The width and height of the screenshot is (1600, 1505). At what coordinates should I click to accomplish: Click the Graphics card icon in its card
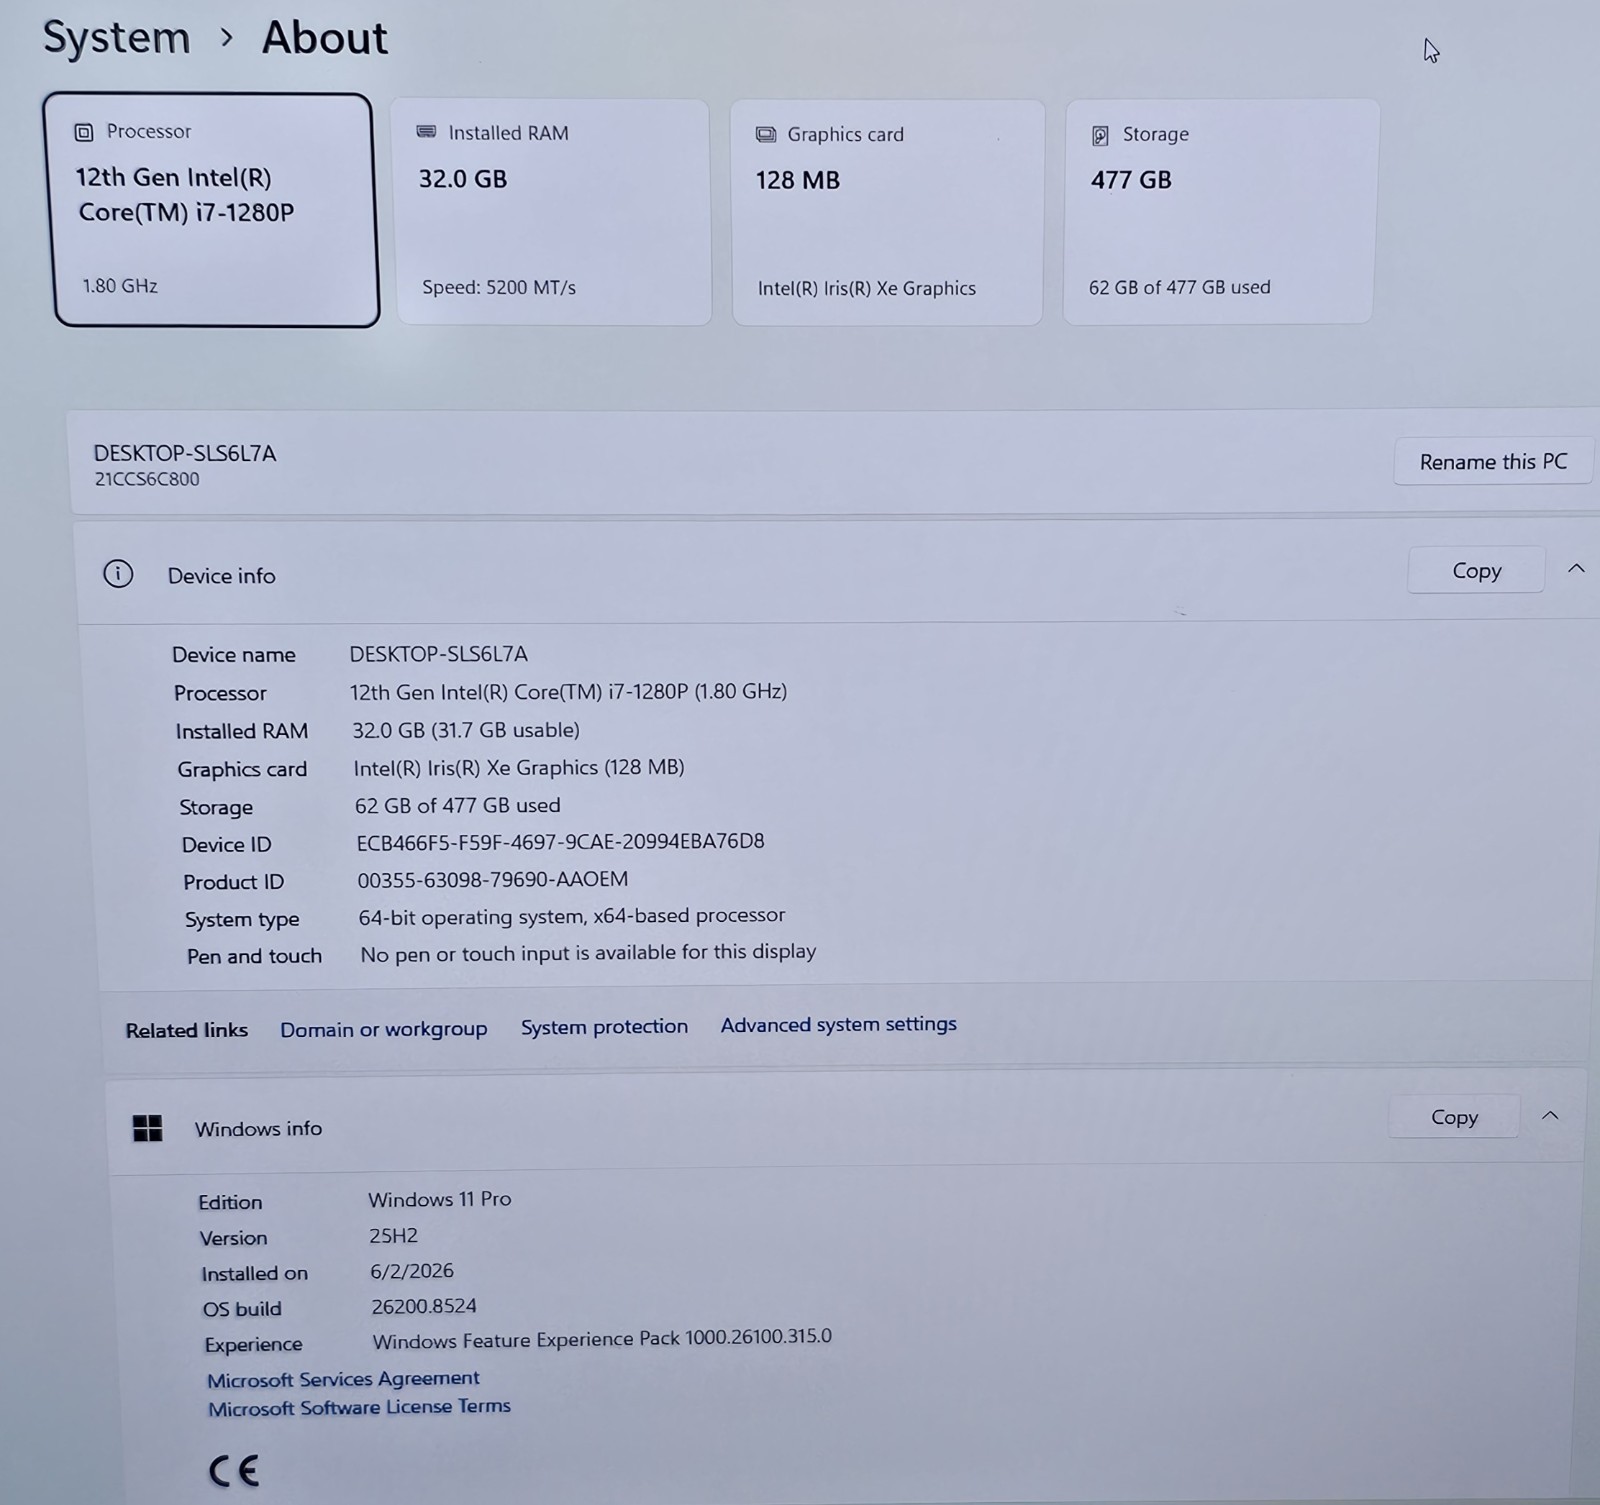(766, 134)
